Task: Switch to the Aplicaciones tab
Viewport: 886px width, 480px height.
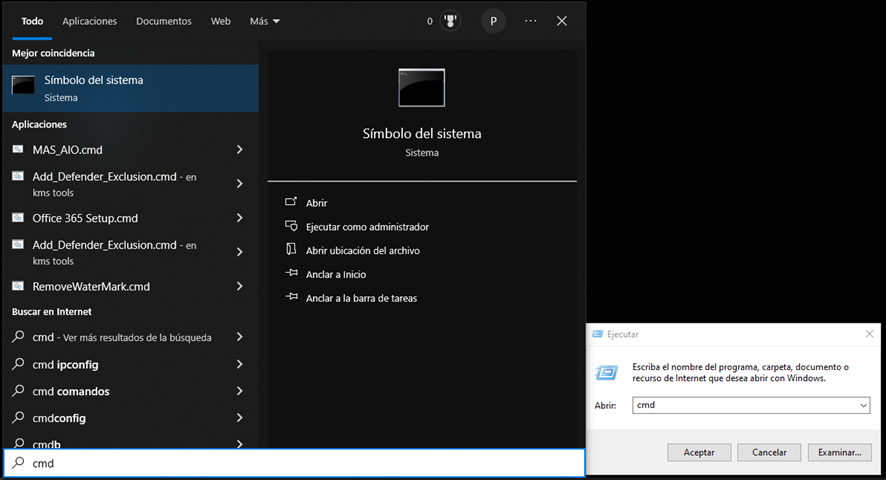Action: point(89,21)
